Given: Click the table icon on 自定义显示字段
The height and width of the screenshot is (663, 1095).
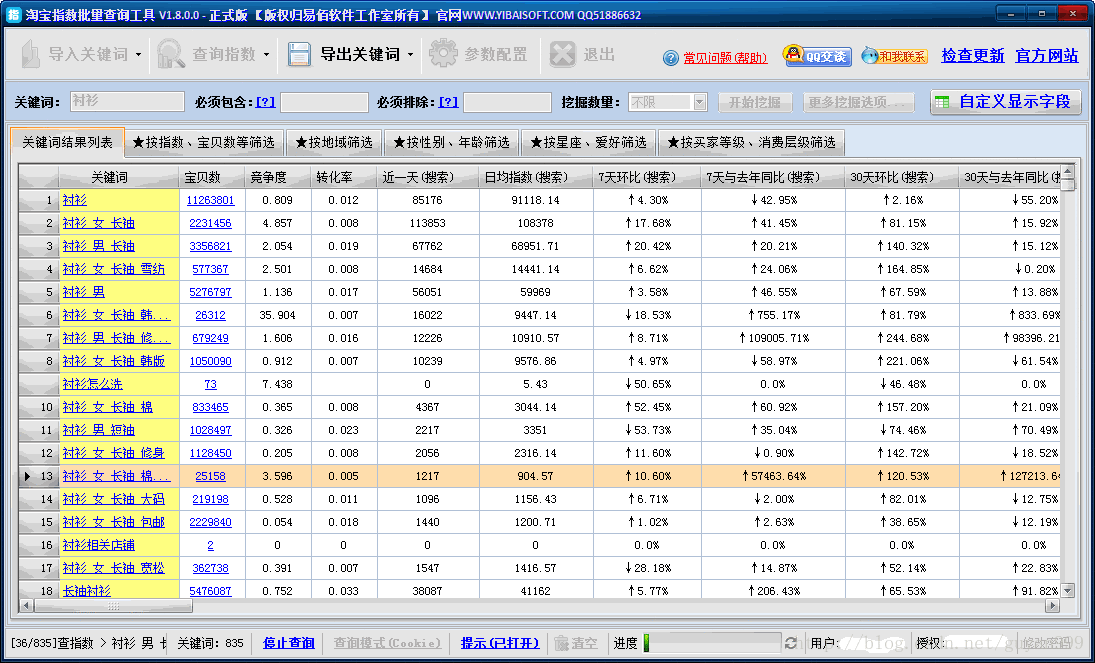Looking at the screenshot, I should click(x=943, y=102).
